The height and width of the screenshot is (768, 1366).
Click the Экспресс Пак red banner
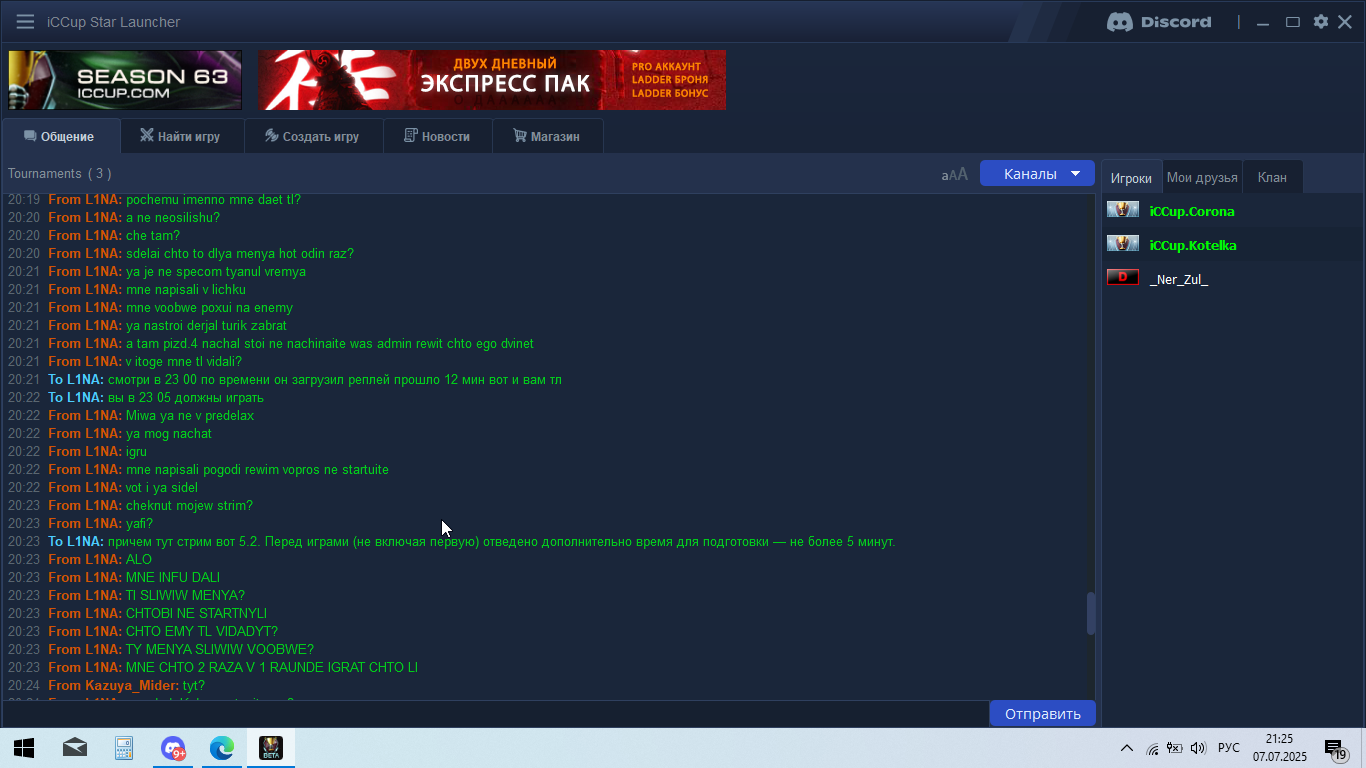point(492,80)
